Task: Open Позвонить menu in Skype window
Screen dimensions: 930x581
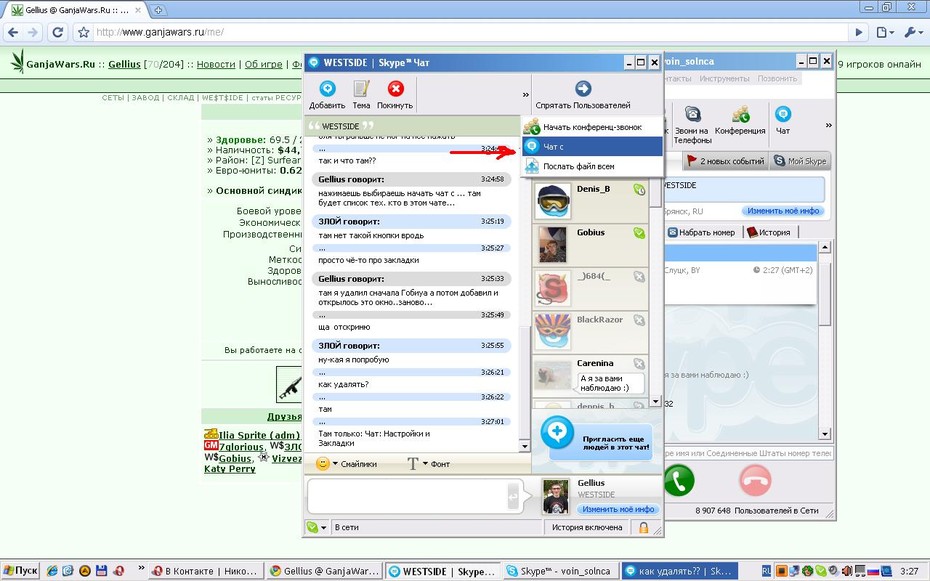Action: coord(777,78)
